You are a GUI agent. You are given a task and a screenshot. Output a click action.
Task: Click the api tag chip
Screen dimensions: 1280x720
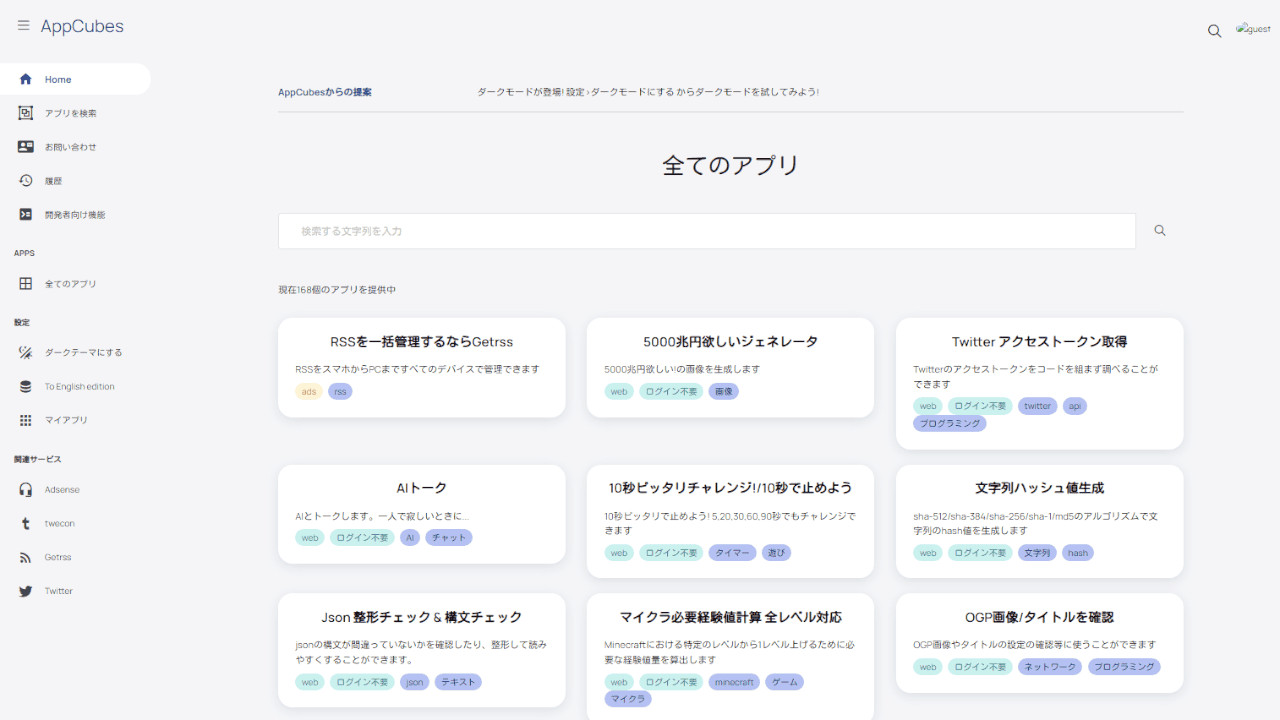(x=1075, y=406)
